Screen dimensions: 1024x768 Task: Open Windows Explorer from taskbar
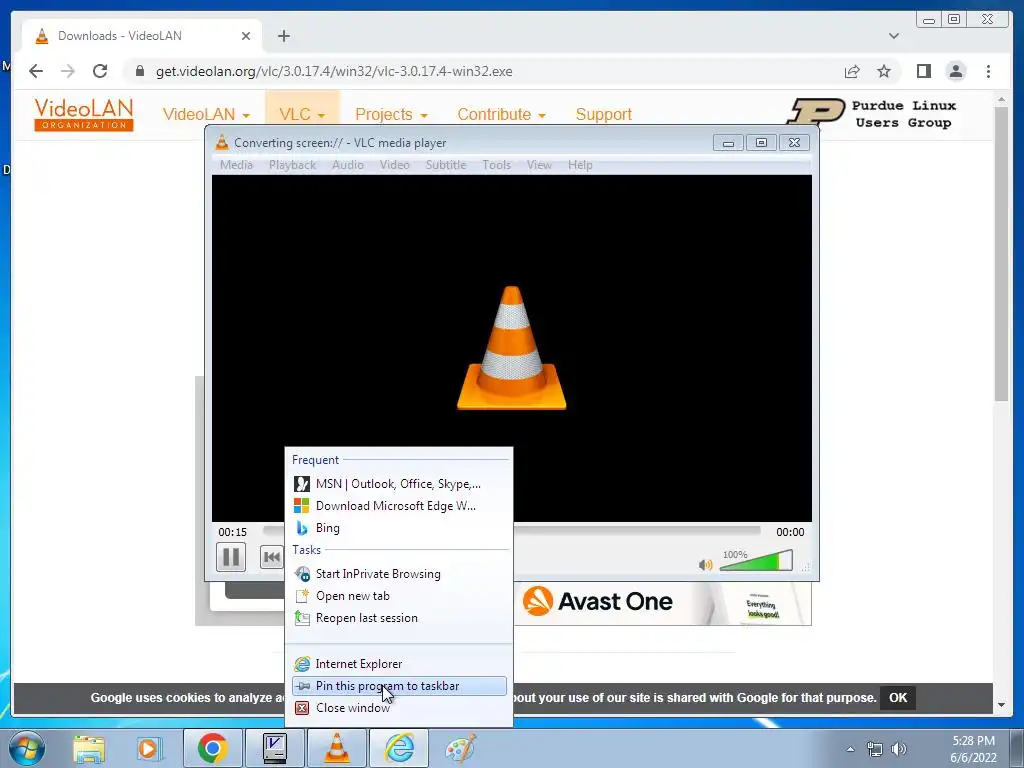click(89, 748)
